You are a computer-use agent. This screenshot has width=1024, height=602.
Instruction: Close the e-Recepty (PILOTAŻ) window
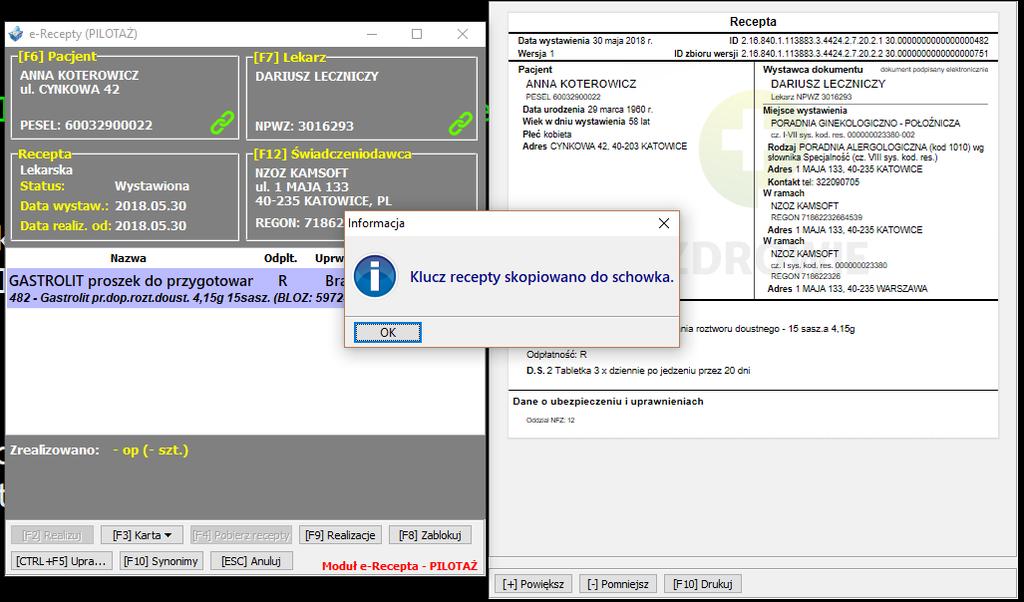[x=462, y=34]
